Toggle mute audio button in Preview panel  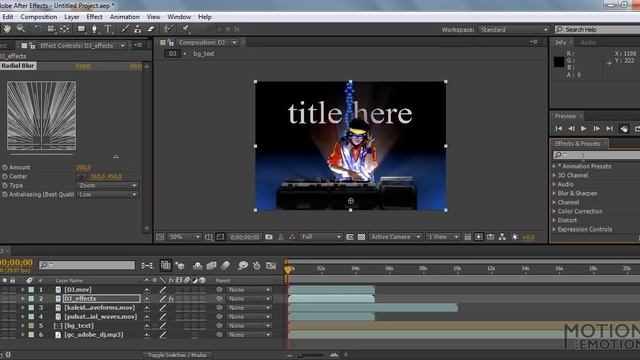(x=624, y=129)
